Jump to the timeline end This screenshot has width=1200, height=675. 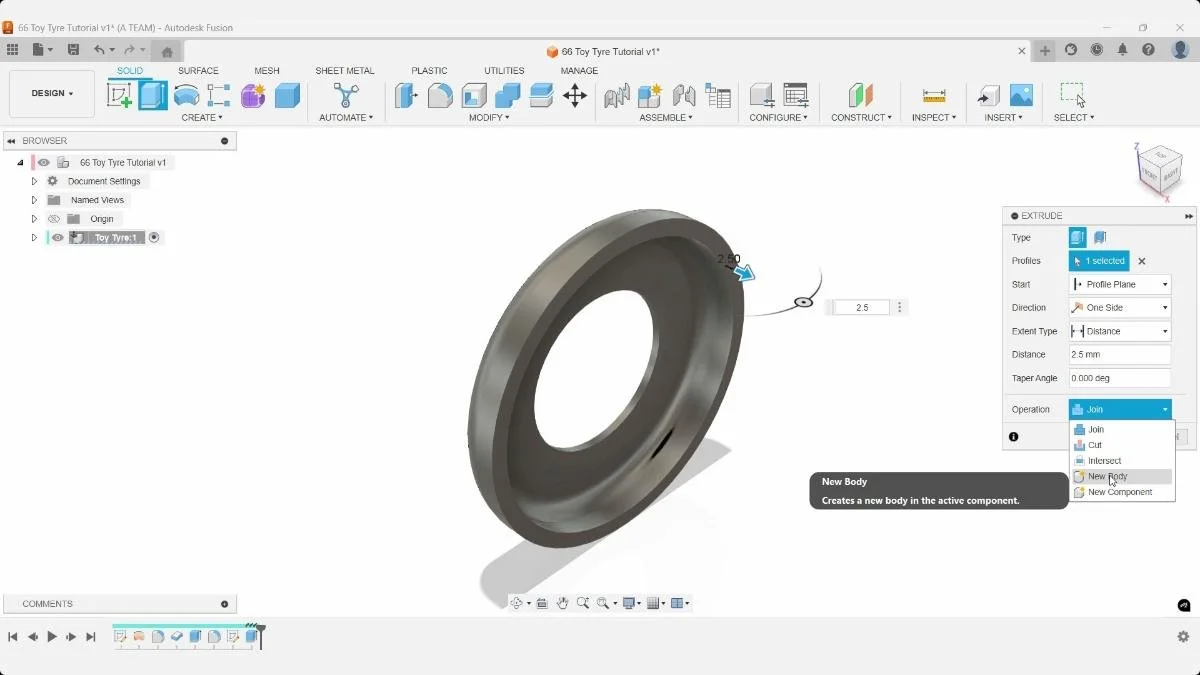[91, 637]
